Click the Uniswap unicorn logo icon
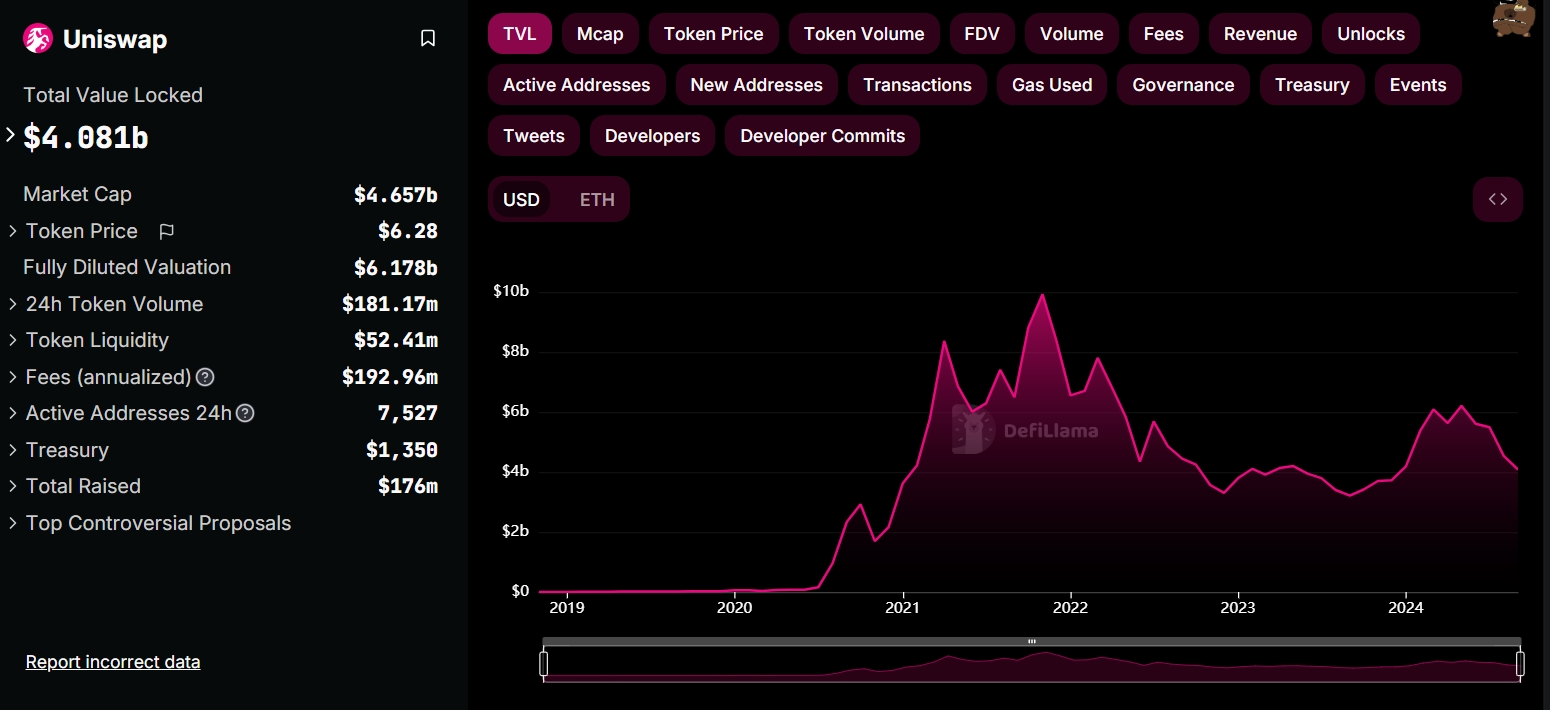This screenshot has height=710, width=1550. coord(38,39)
